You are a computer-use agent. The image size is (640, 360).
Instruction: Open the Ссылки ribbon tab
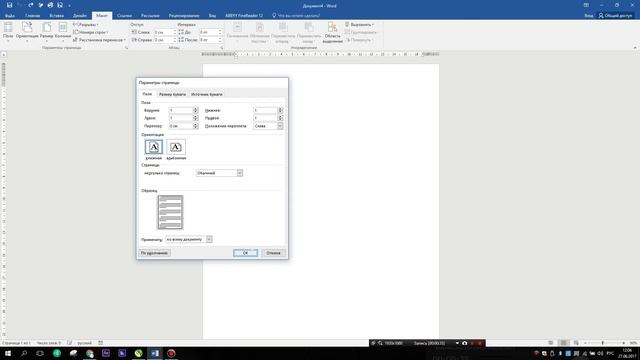124,16
